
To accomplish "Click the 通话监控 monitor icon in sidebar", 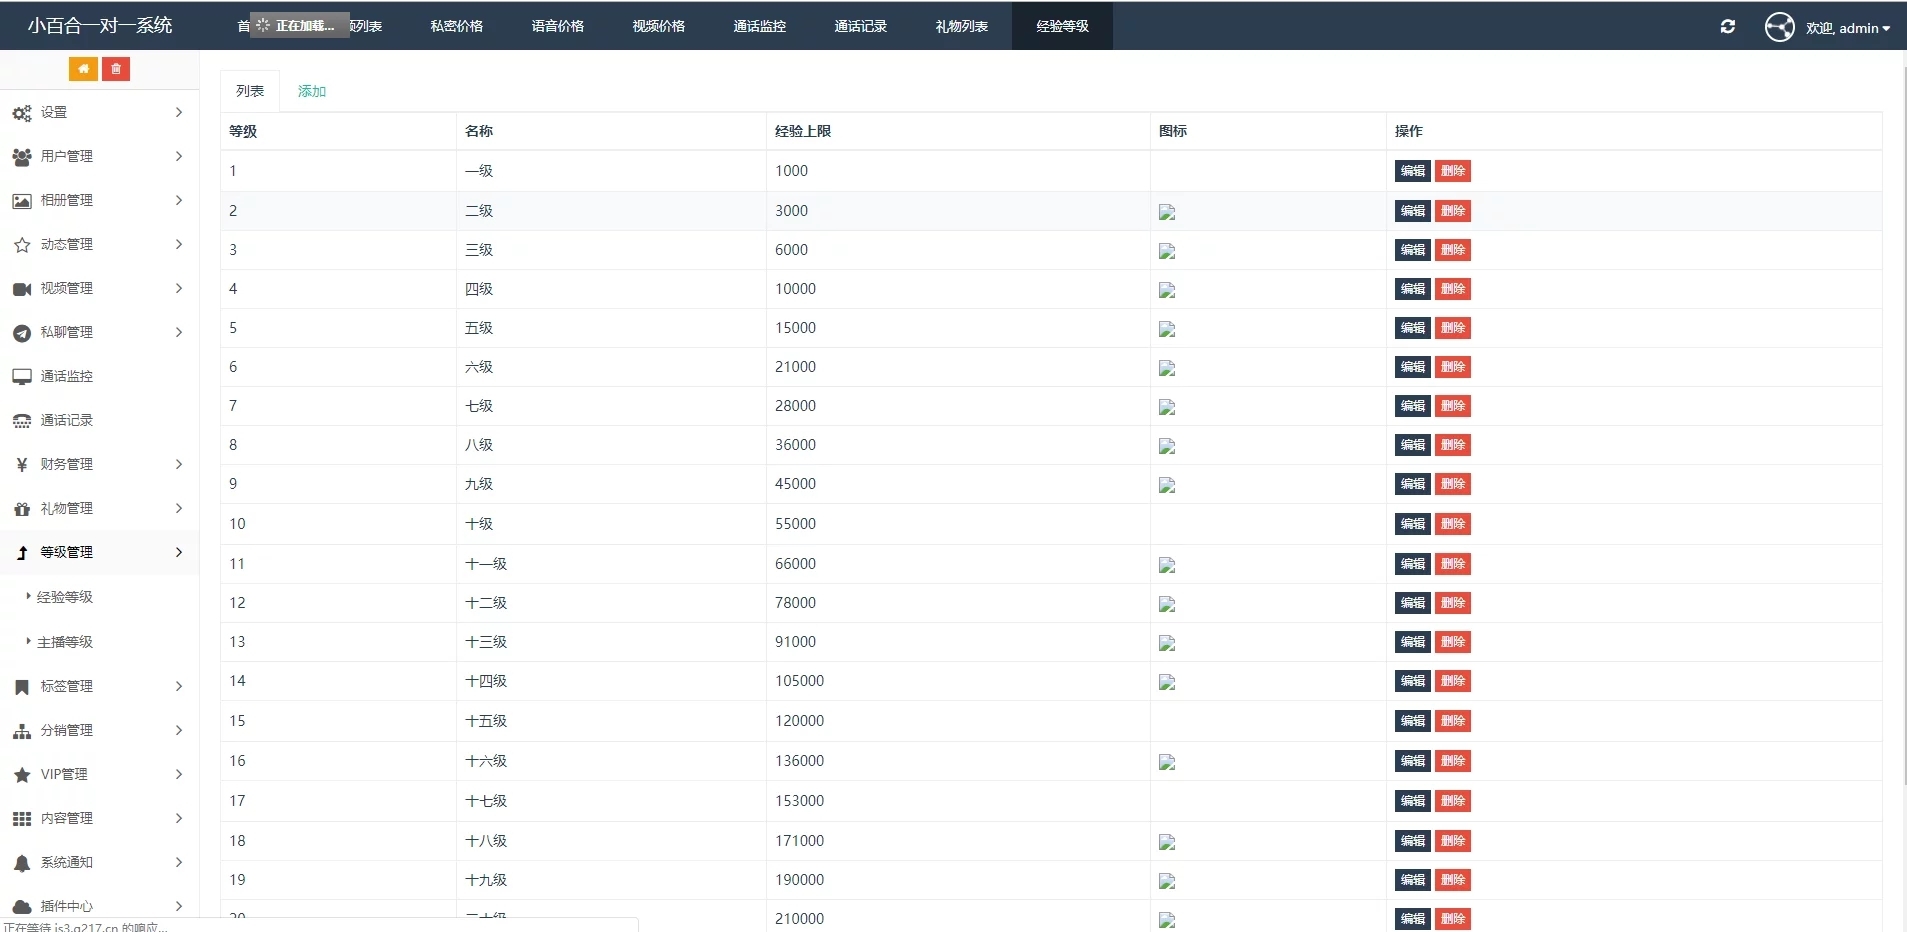I will coord(22,377).
